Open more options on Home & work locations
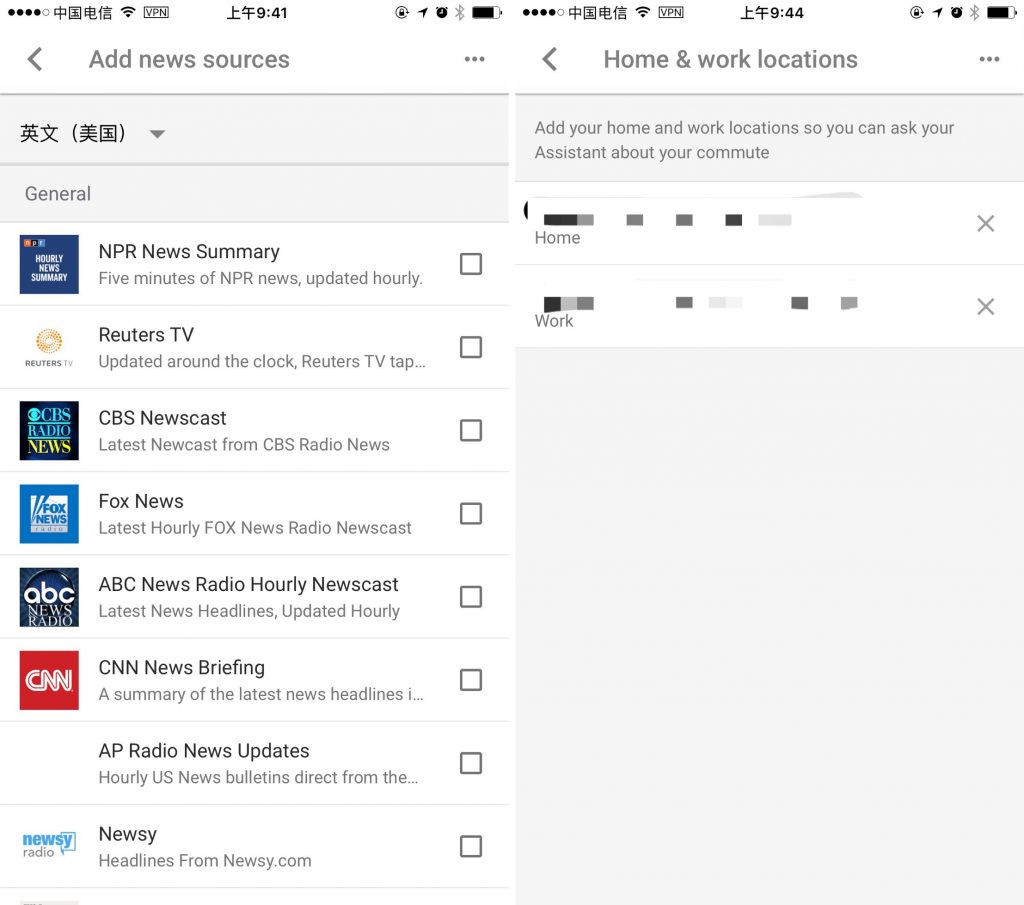The image size is (1024, 905). 989,60
